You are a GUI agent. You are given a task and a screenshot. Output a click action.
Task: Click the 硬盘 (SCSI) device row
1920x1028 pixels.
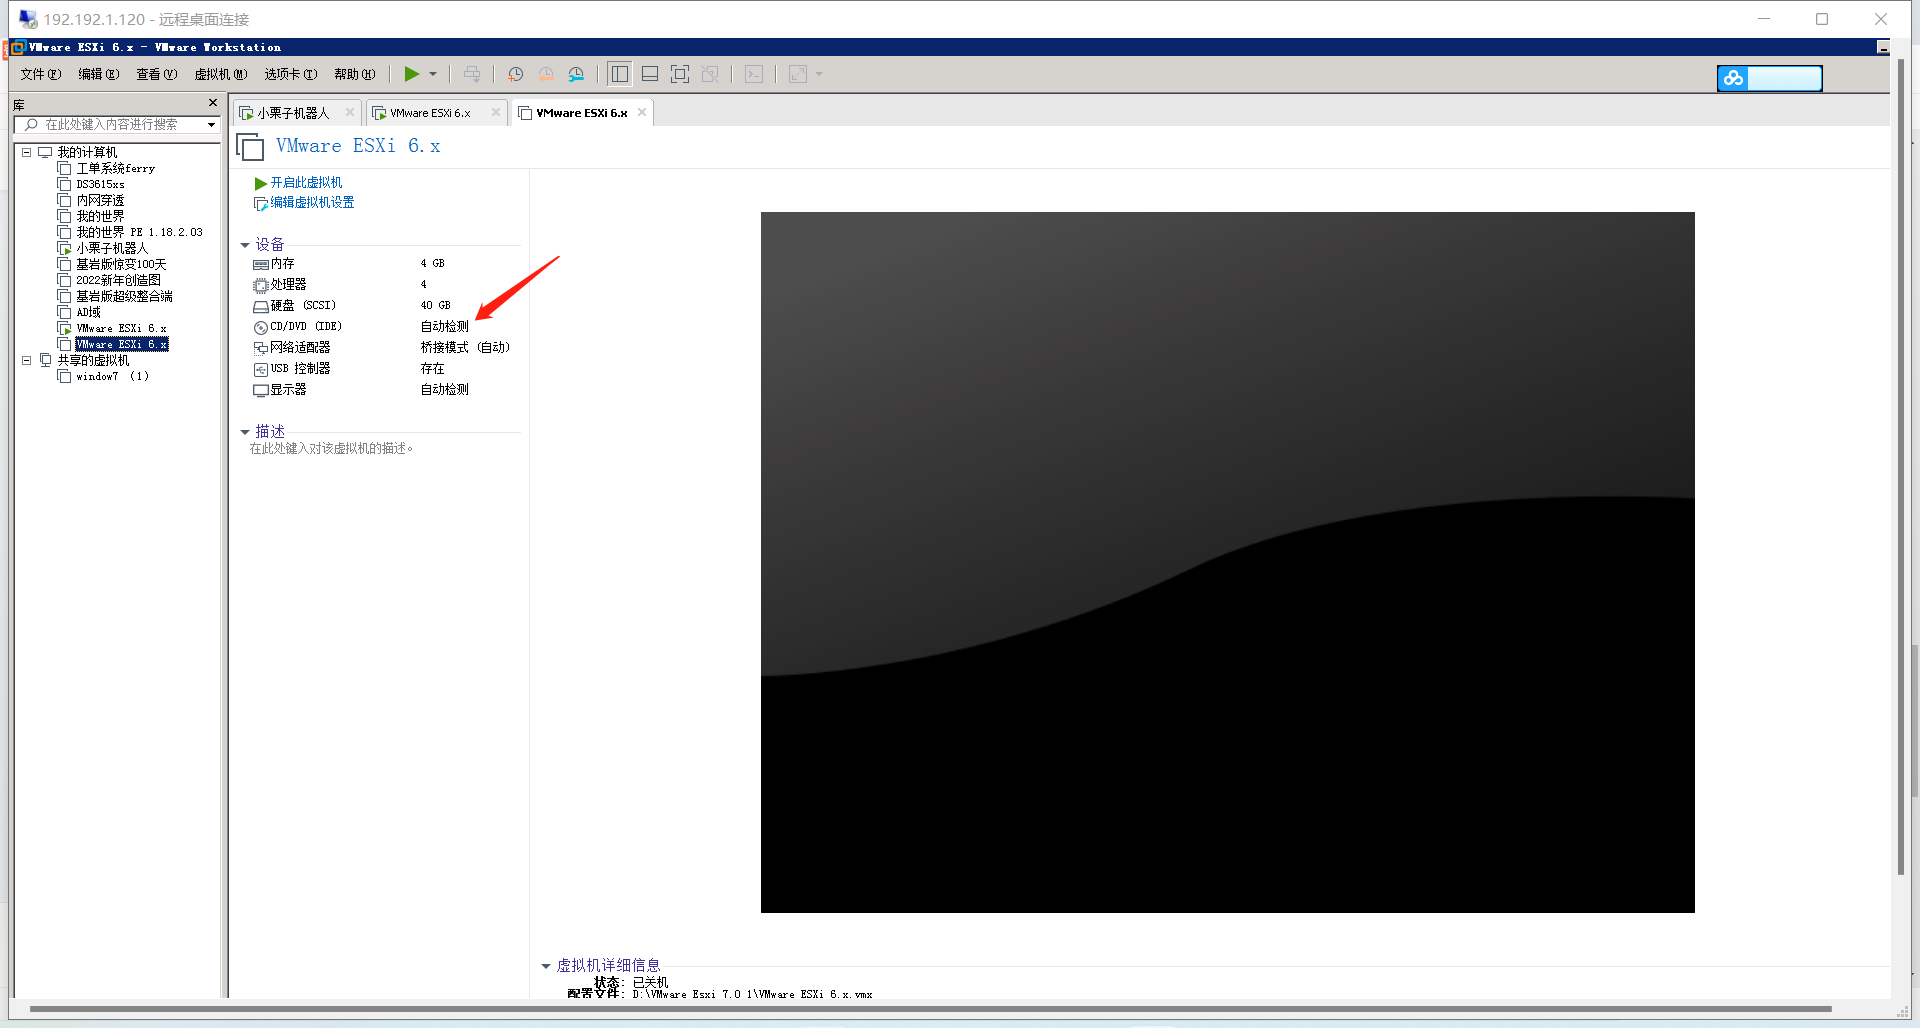point(385,305)
